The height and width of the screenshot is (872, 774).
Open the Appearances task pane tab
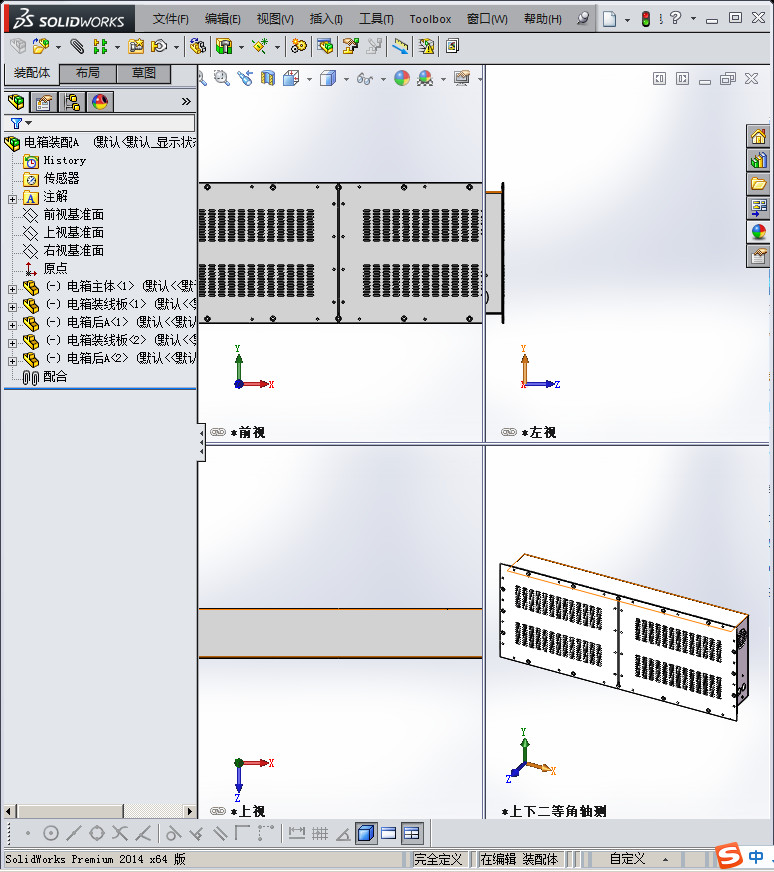pos(758,232)
